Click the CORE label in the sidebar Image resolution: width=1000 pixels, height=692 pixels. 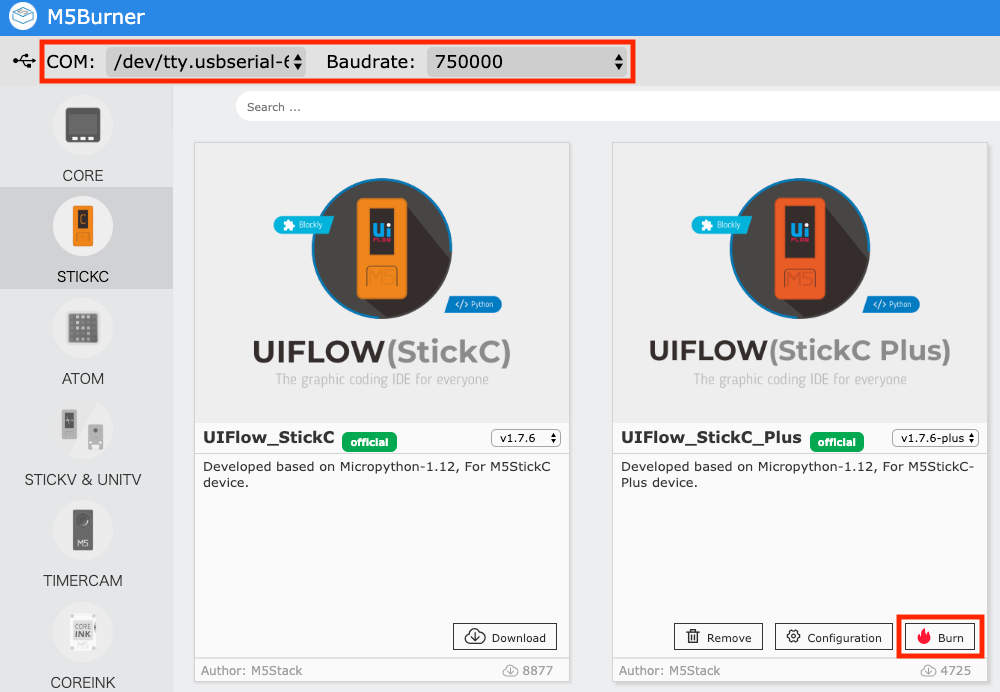point(83,175)
